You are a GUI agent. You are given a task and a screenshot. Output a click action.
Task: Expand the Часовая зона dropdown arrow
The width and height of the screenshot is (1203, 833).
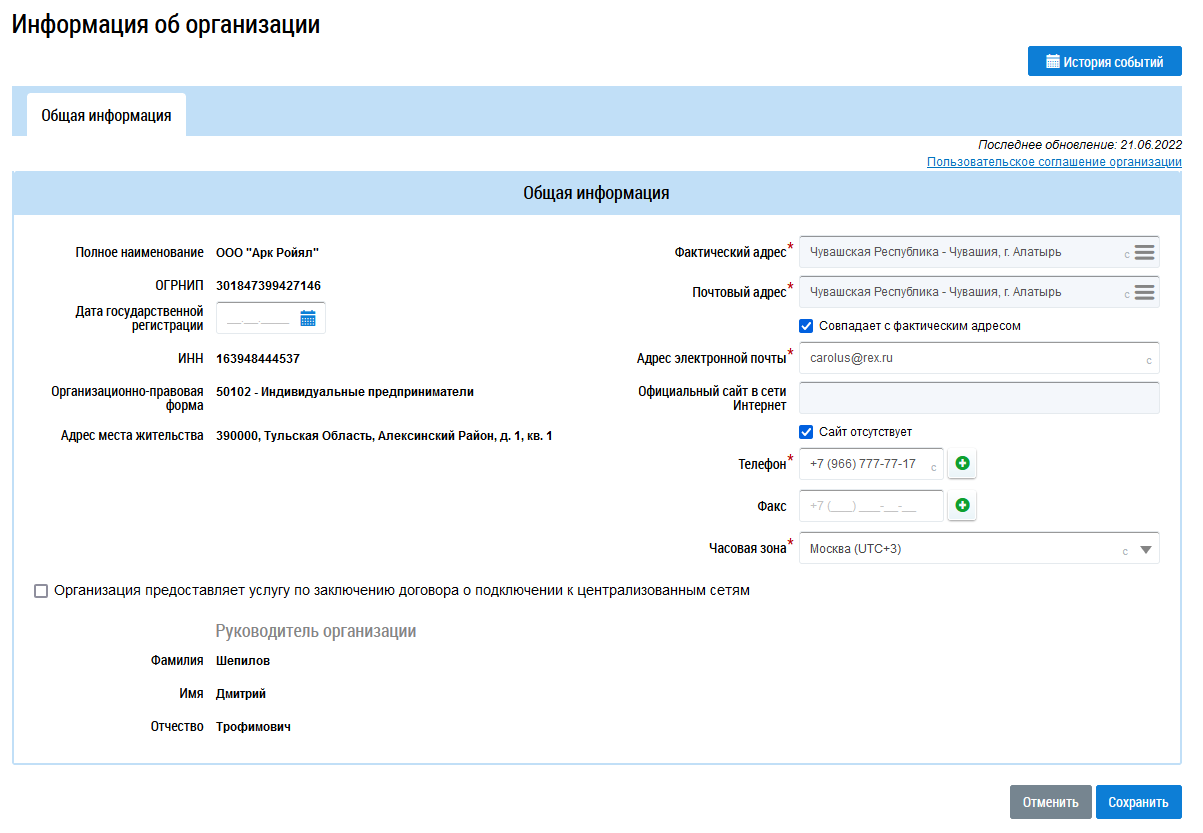(x=1146, y=549)
